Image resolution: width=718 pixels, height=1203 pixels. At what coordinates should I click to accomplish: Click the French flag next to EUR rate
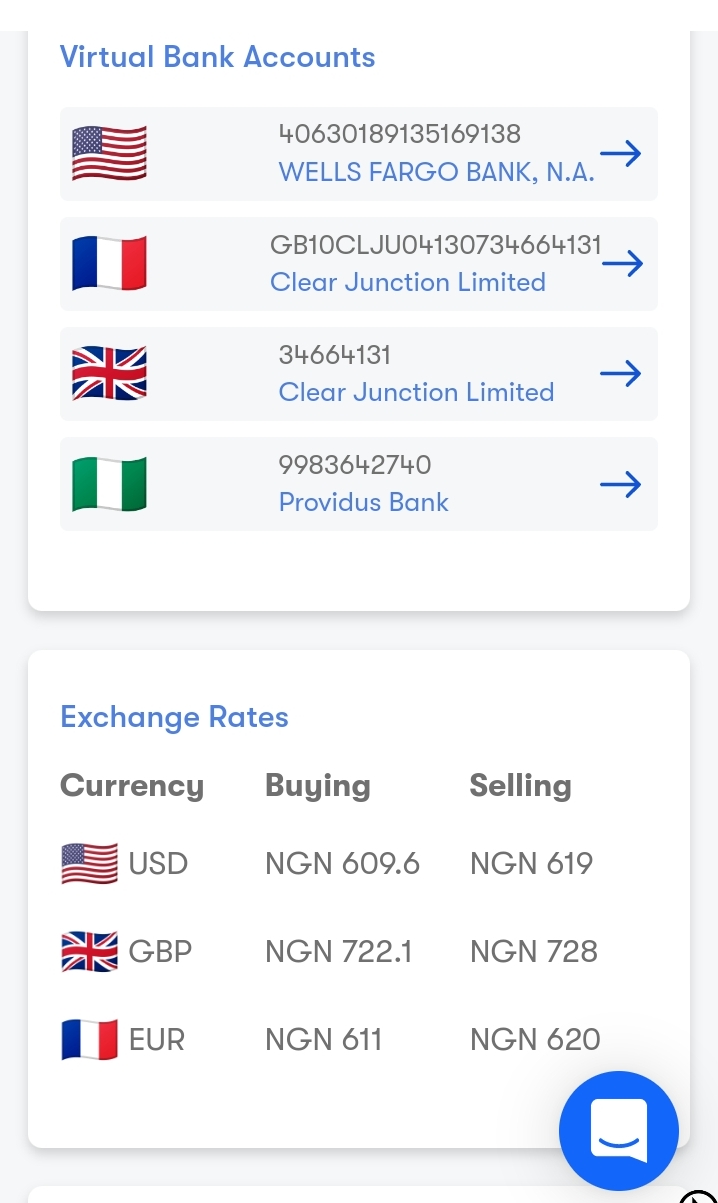(x=89, y=1039)
